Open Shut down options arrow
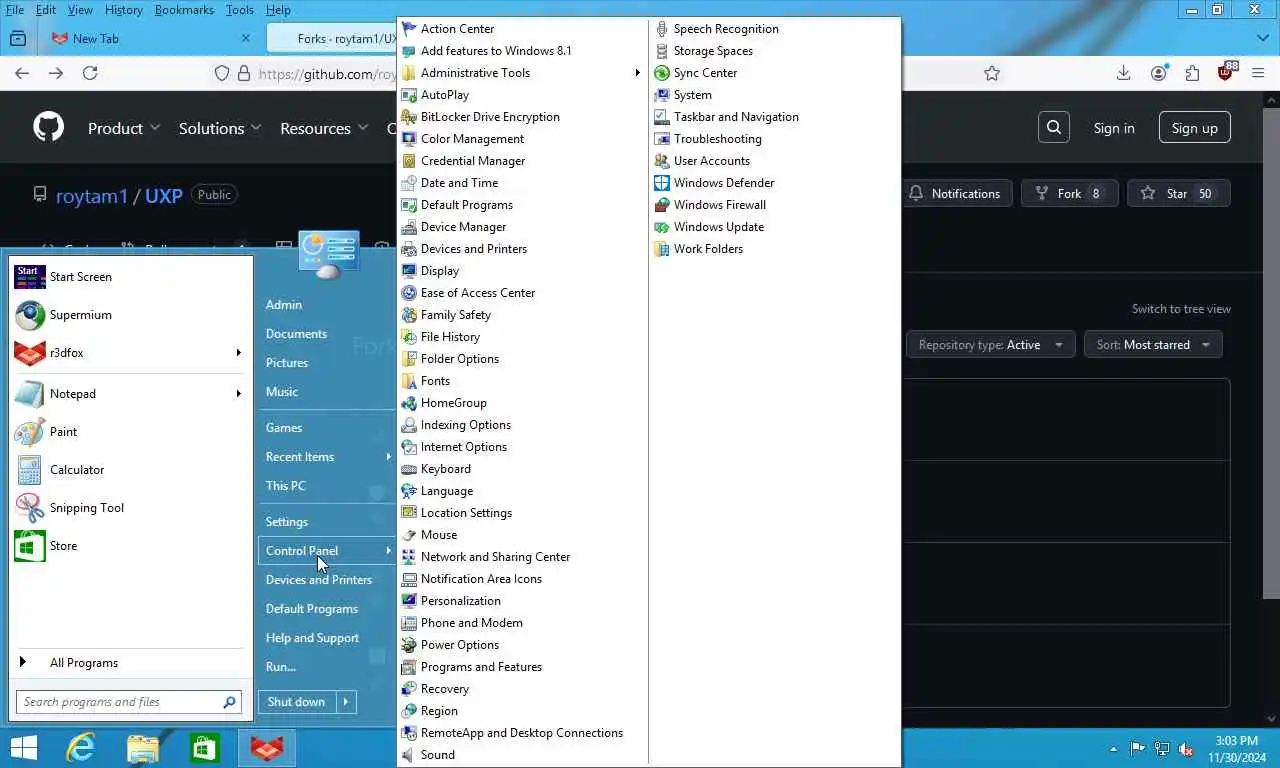 [x=345, y=702]
